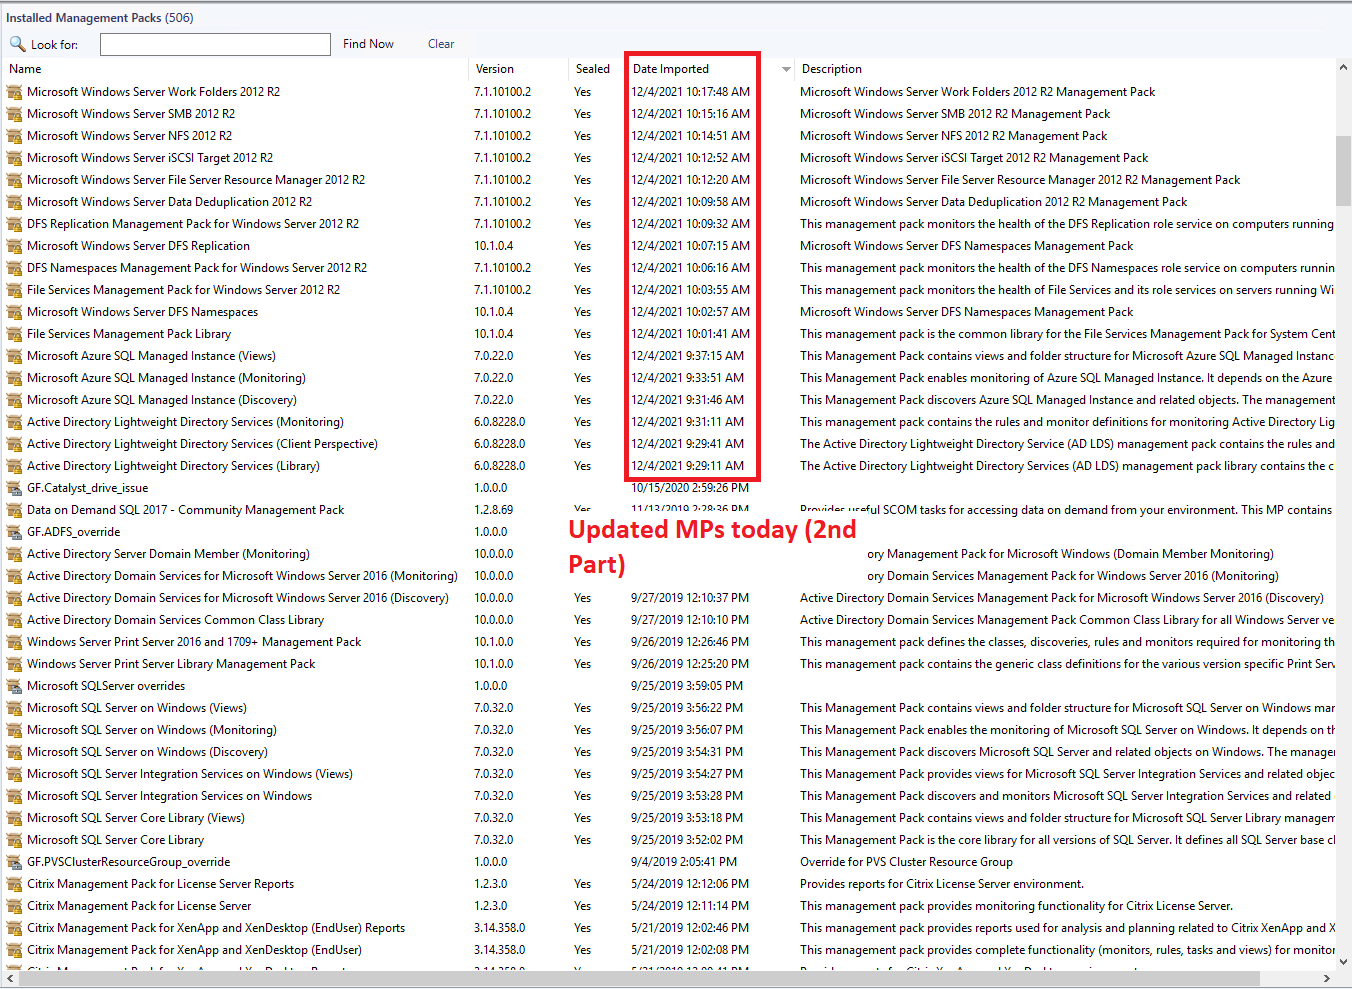This screenshot has width=1352, height=989.
Task: Click icon of File Server Resource Manager 2012 R2 pack
Action: pos(14,180)
